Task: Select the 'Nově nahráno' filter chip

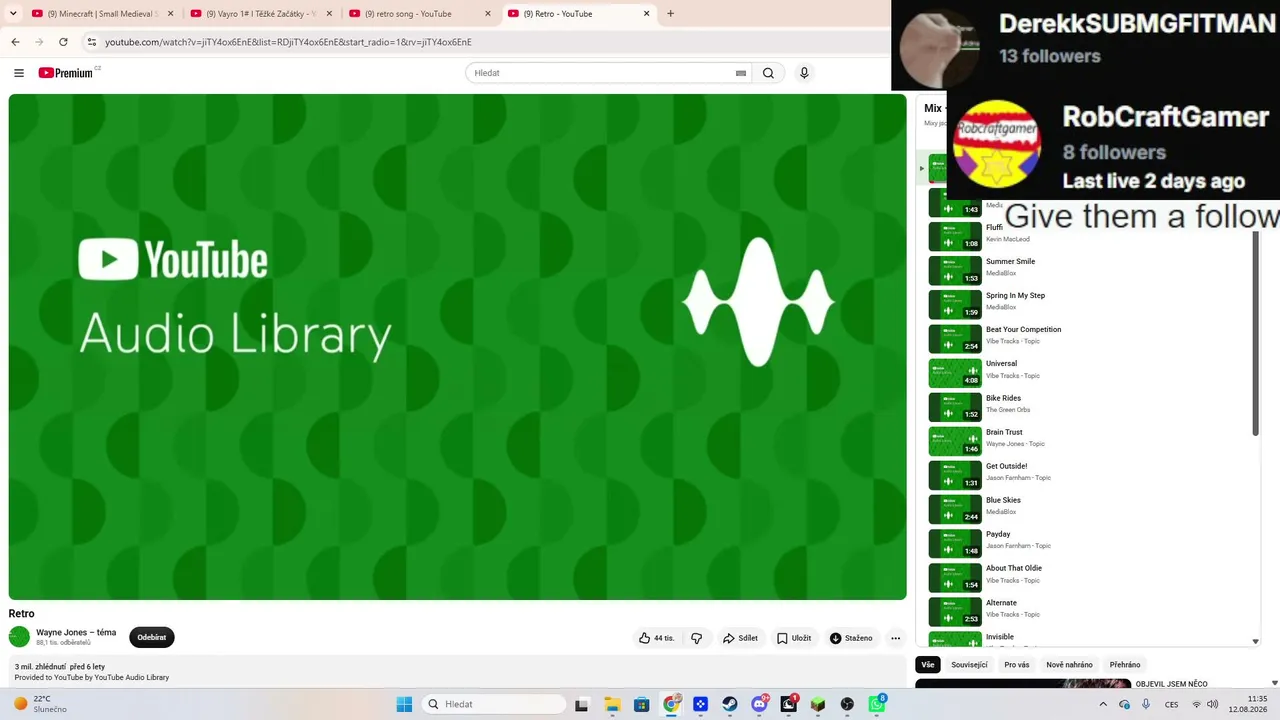Action: click(x=1069, y=665)
